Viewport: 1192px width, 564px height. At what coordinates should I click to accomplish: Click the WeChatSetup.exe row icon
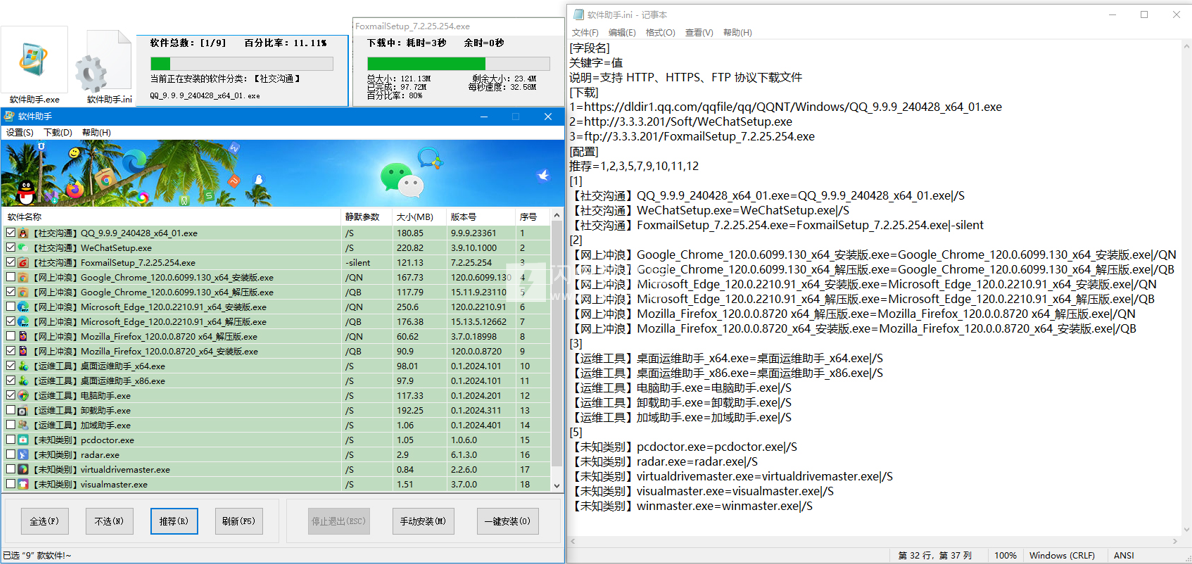[23, 248]
